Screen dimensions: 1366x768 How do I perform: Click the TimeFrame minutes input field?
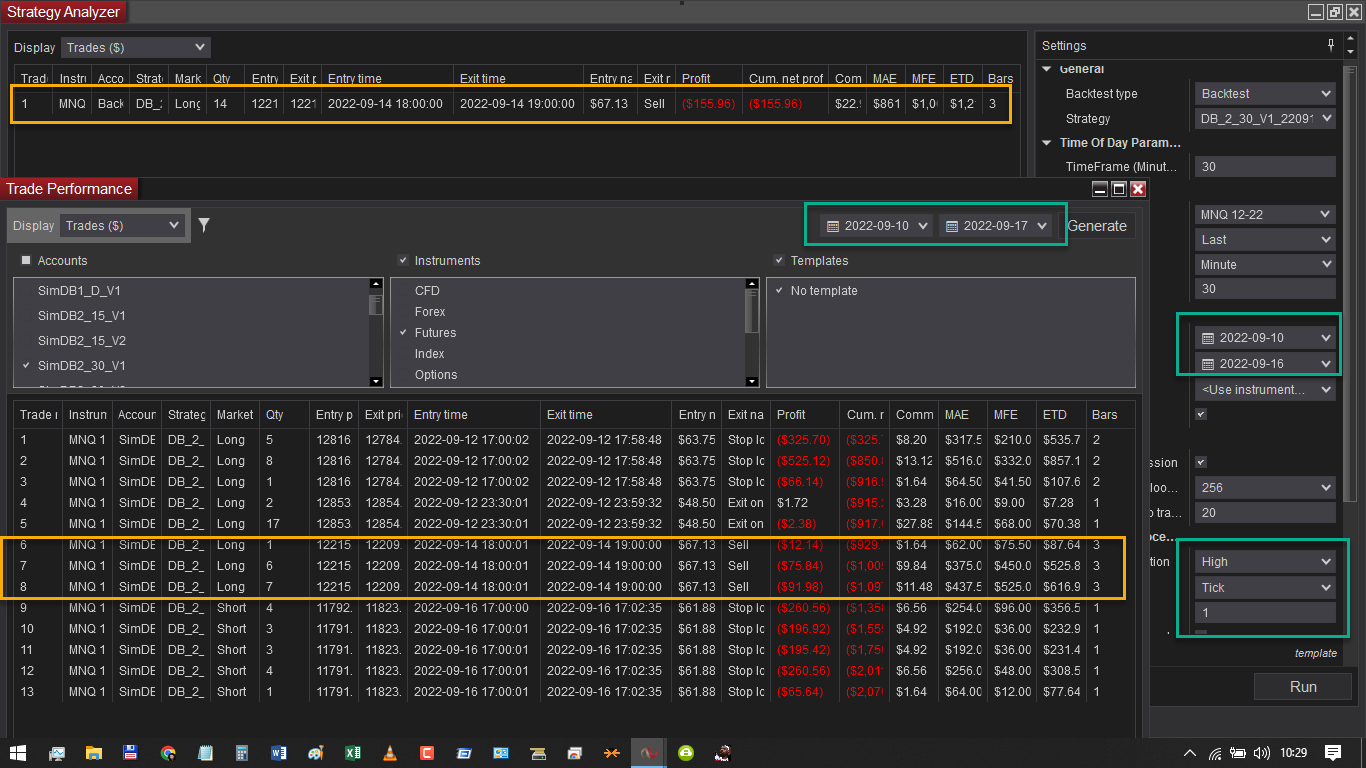click(x=1266, y=167)
